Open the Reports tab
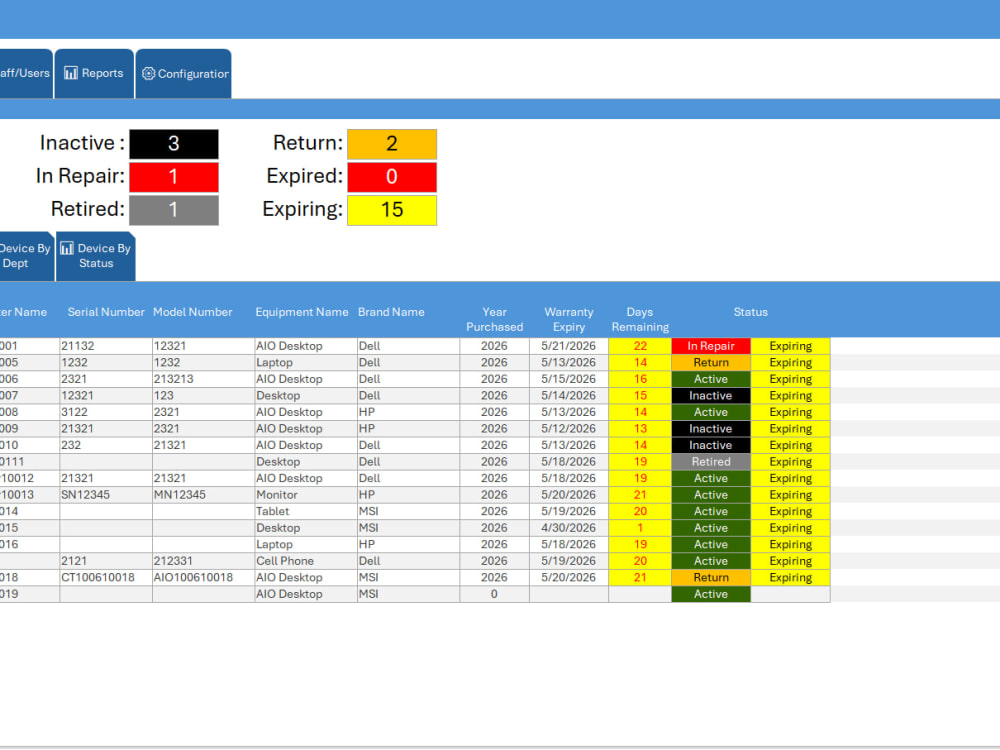1000x750 pixels. pos(94,74)
